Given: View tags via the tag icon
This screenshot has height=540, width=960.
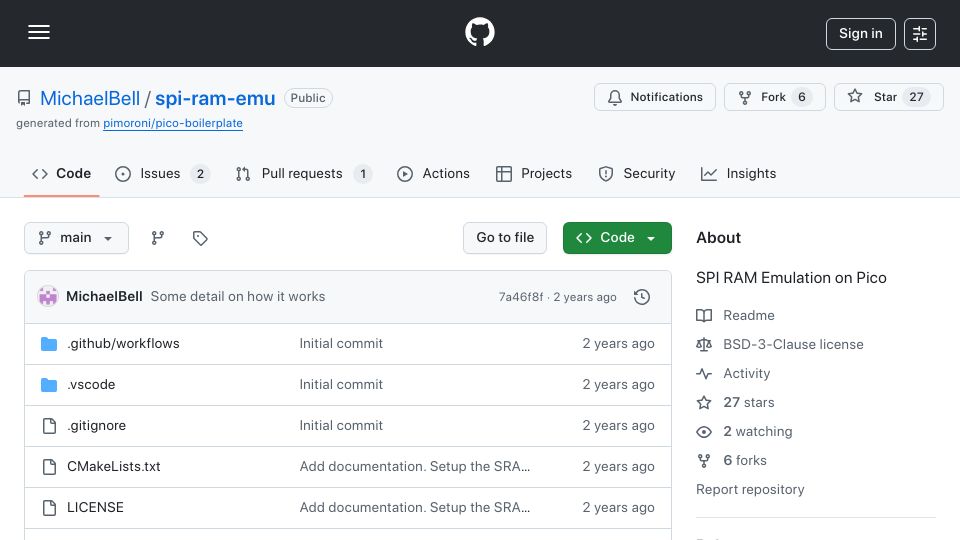Looking at the screenshot, I should coord(200,238).
